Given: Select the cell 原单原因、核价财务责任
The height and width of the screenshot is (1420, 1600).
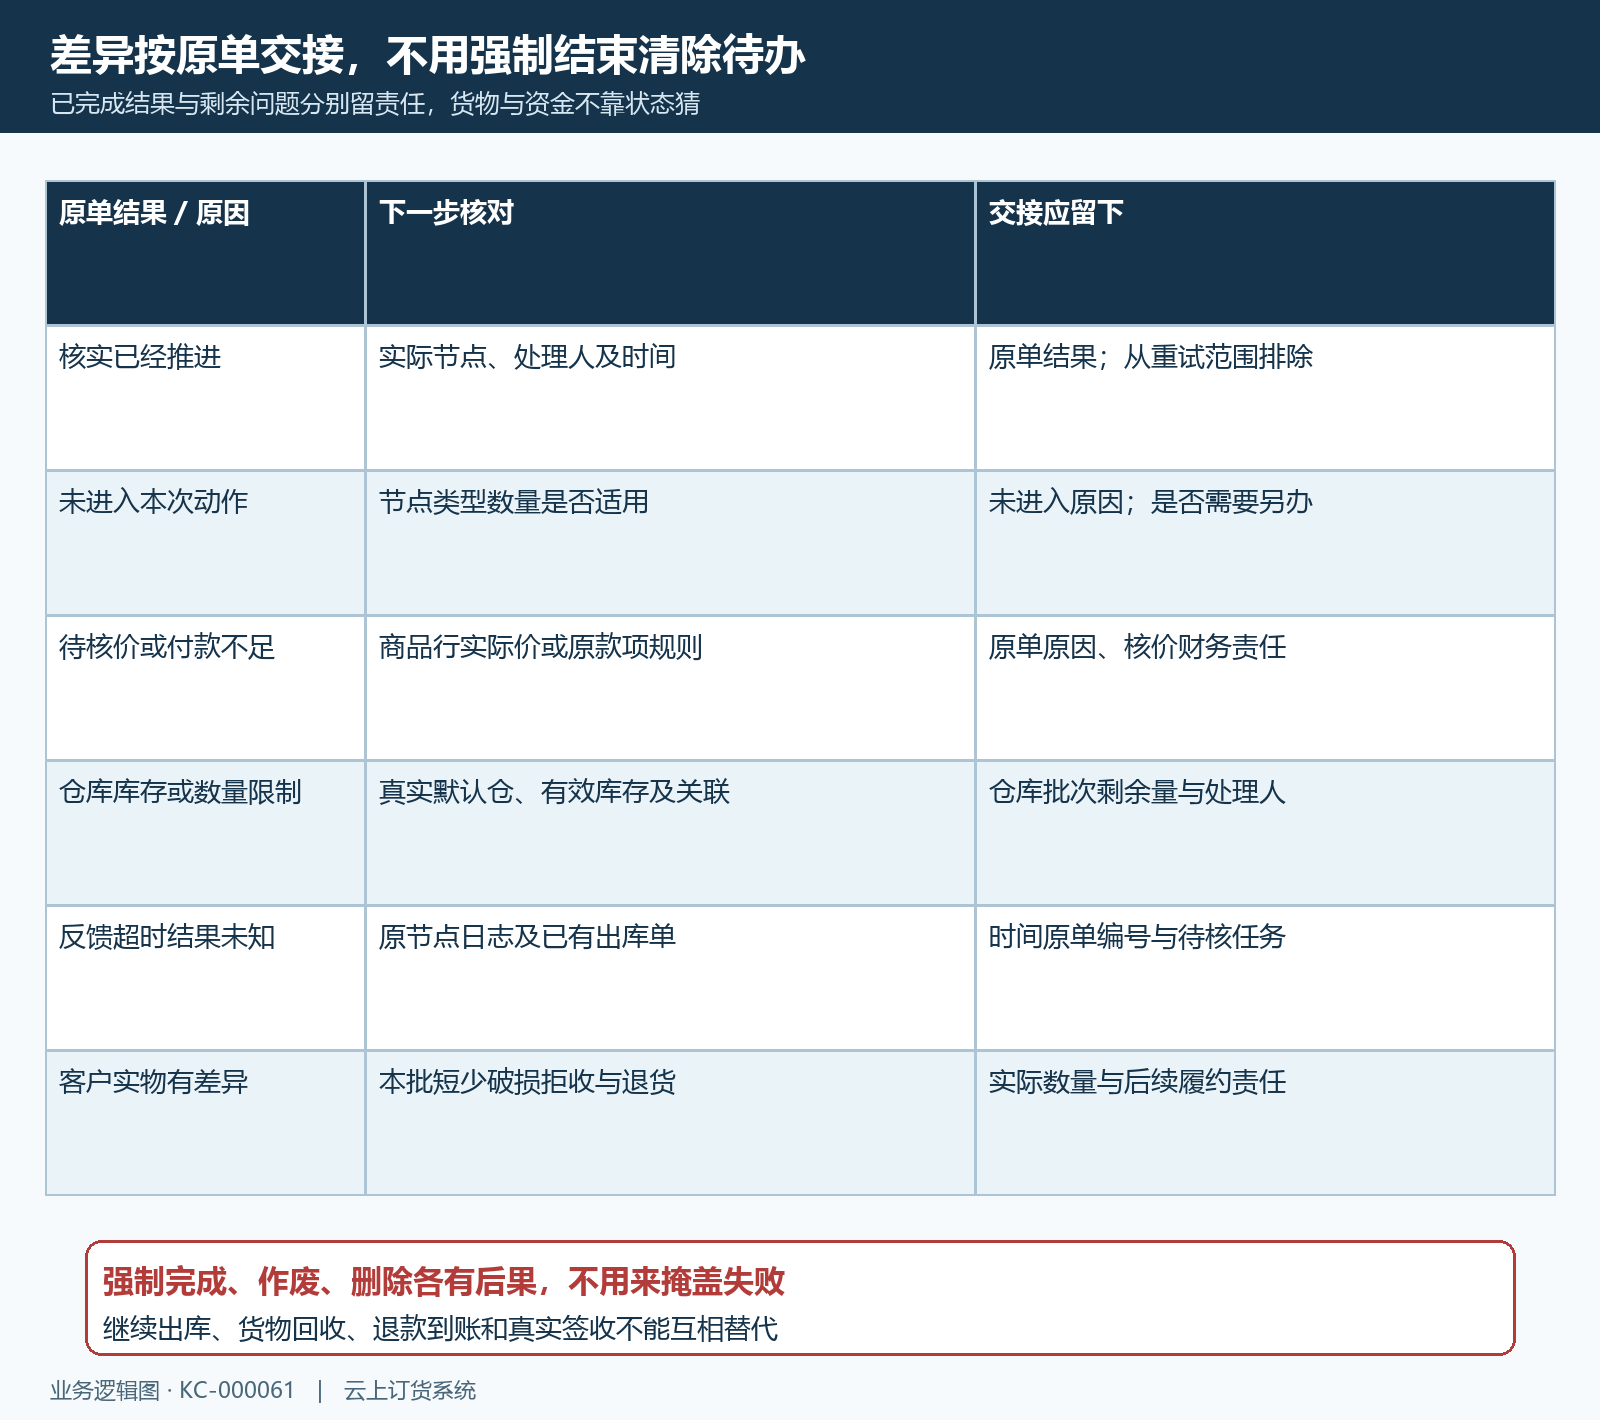Looking at the screenshot, I should tap(1265, 688).
